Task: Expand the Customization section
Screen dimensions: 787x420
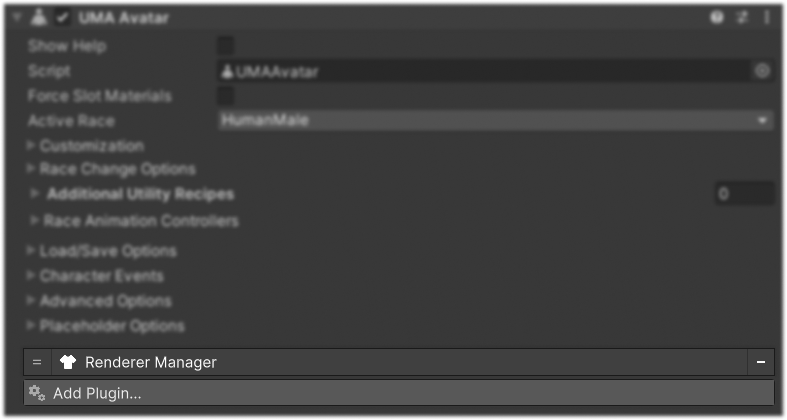Action: click(31, 146)
